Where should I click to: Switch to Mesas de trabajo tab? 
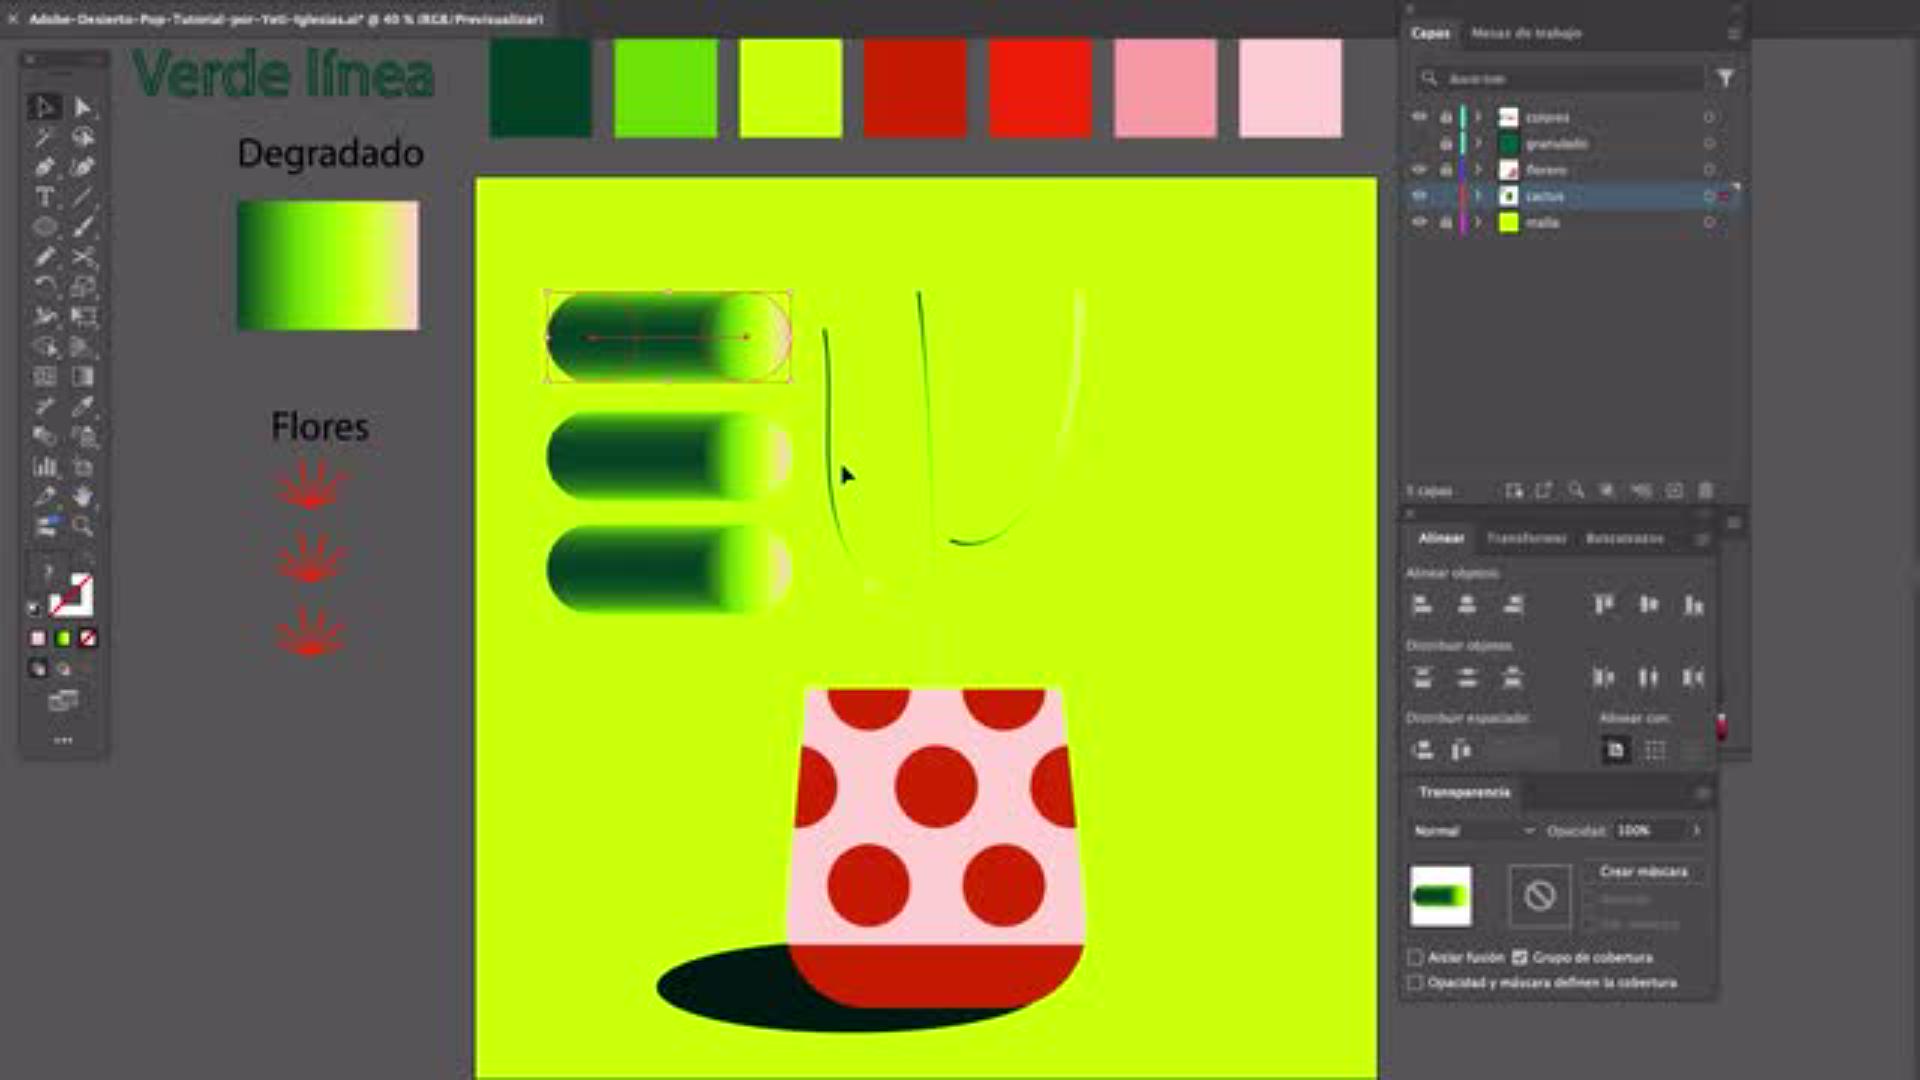pos(1525,33)
